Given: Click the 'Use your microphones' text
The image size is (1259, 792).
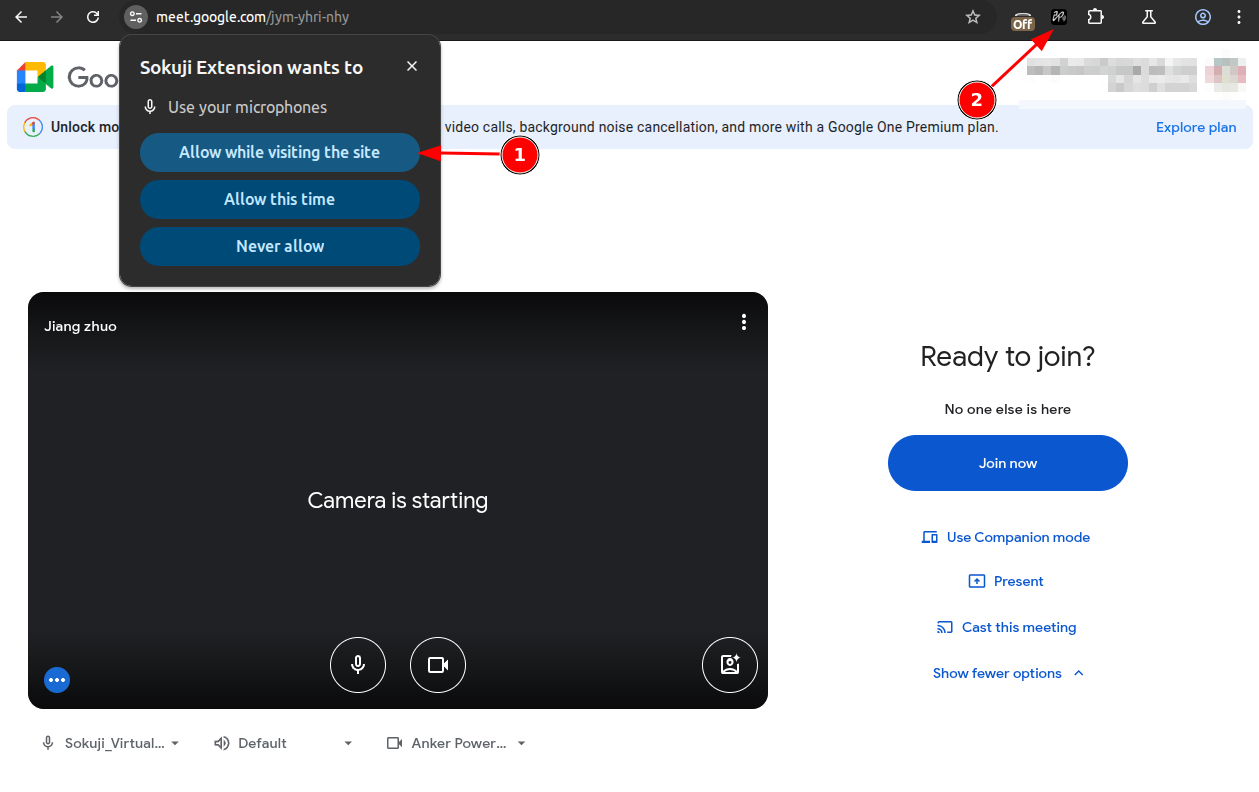Looking at the screenshot, I should 247,107.
